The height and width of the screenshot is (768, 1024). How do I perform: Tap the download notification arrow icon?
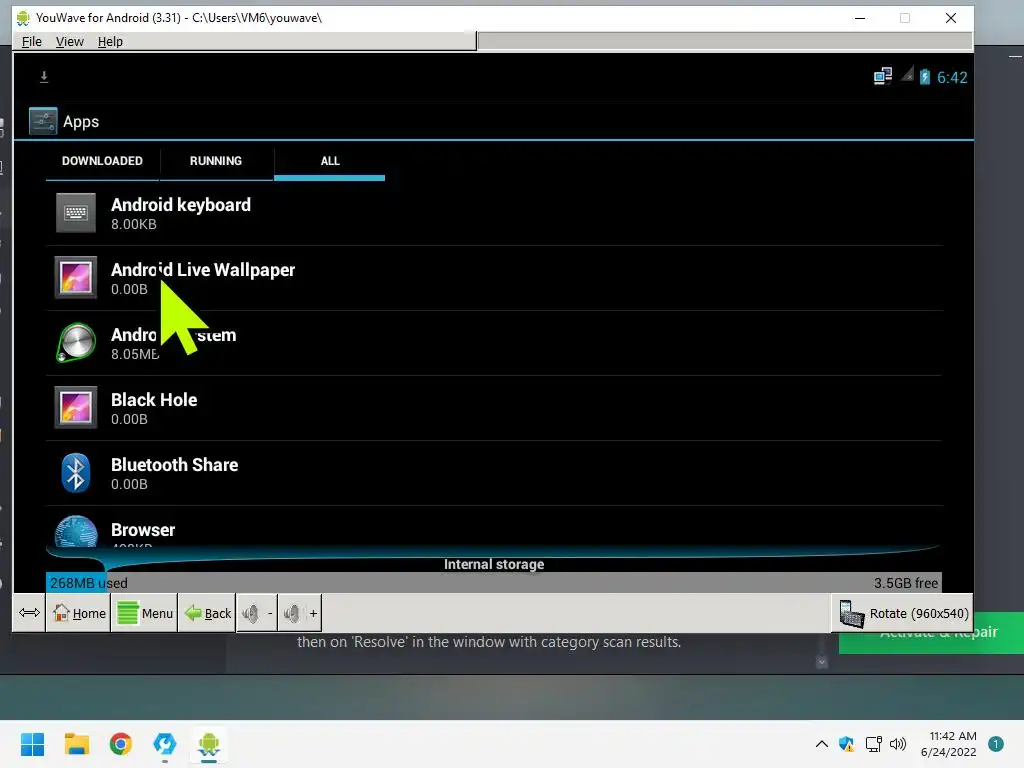pyautogui.click(x=44, y=77)
